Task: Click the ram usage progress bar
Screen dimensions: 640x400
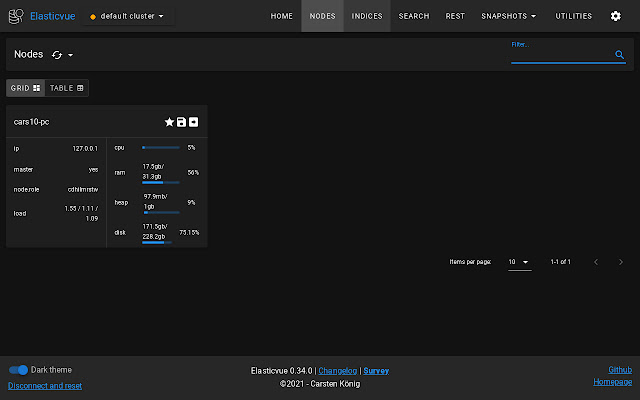Action: coord(161,182)
